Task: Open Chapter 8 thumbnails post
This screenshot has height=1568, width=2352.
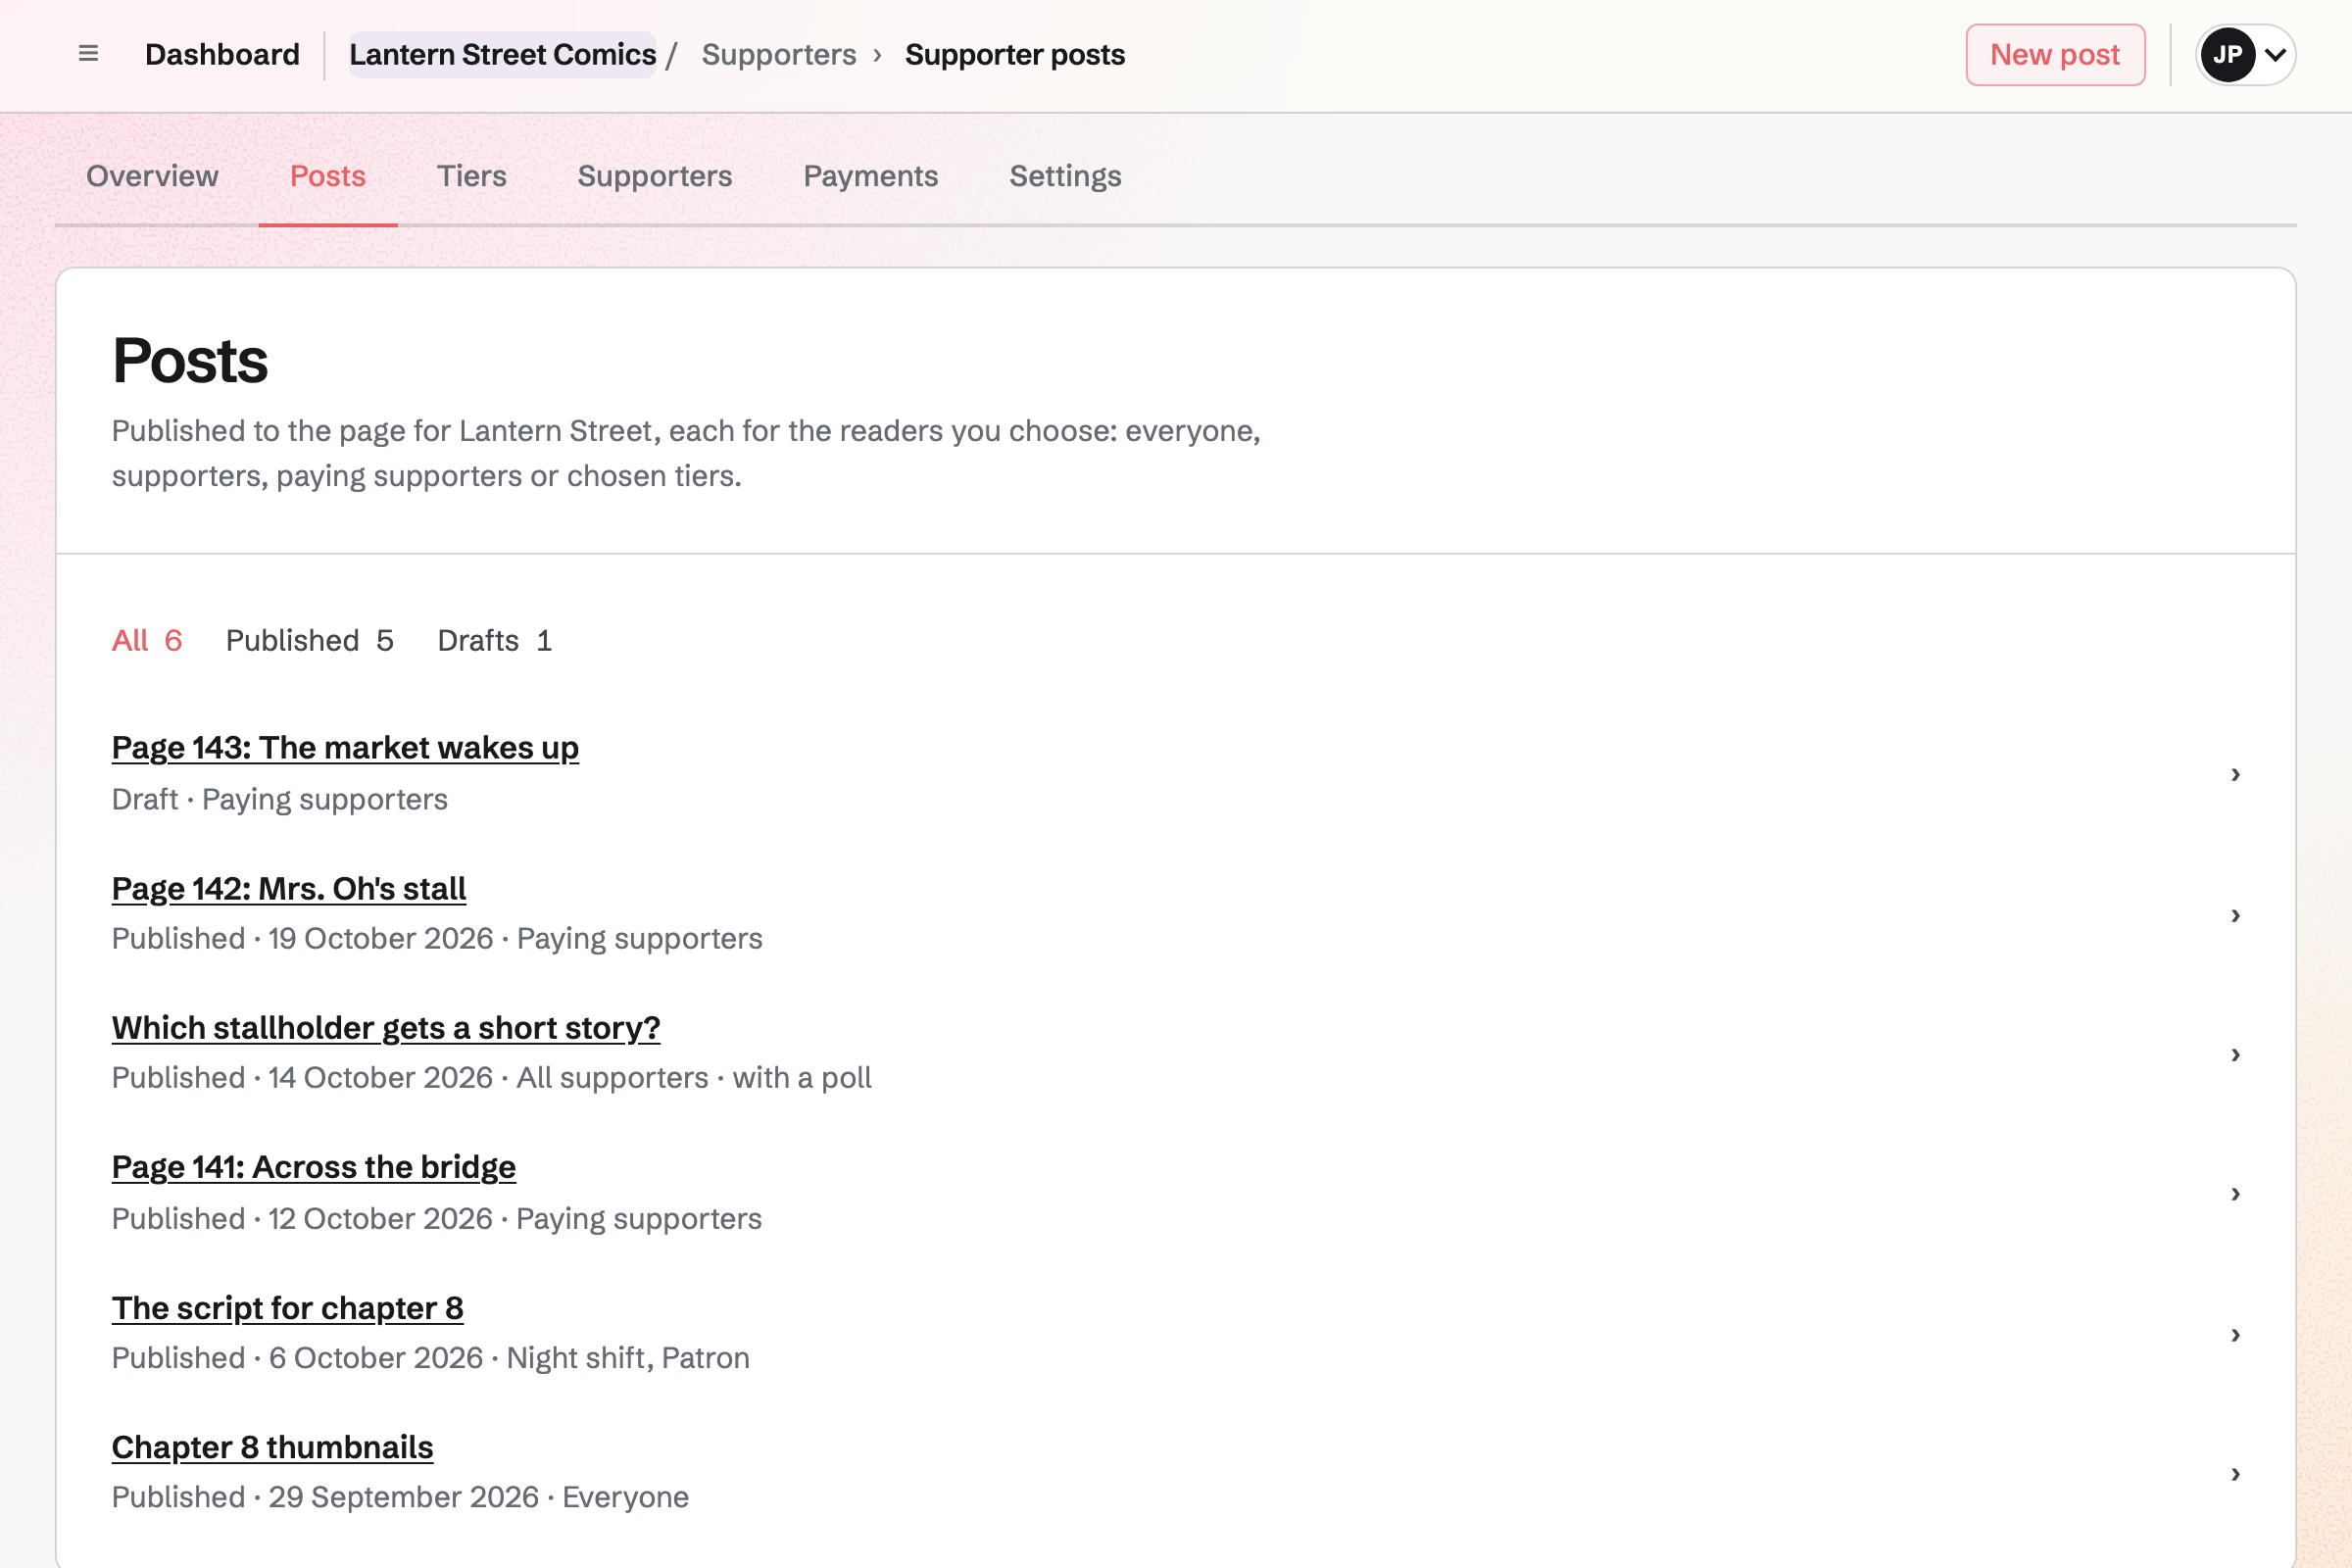Action: pyautogui.click(x=273, y=1447)
